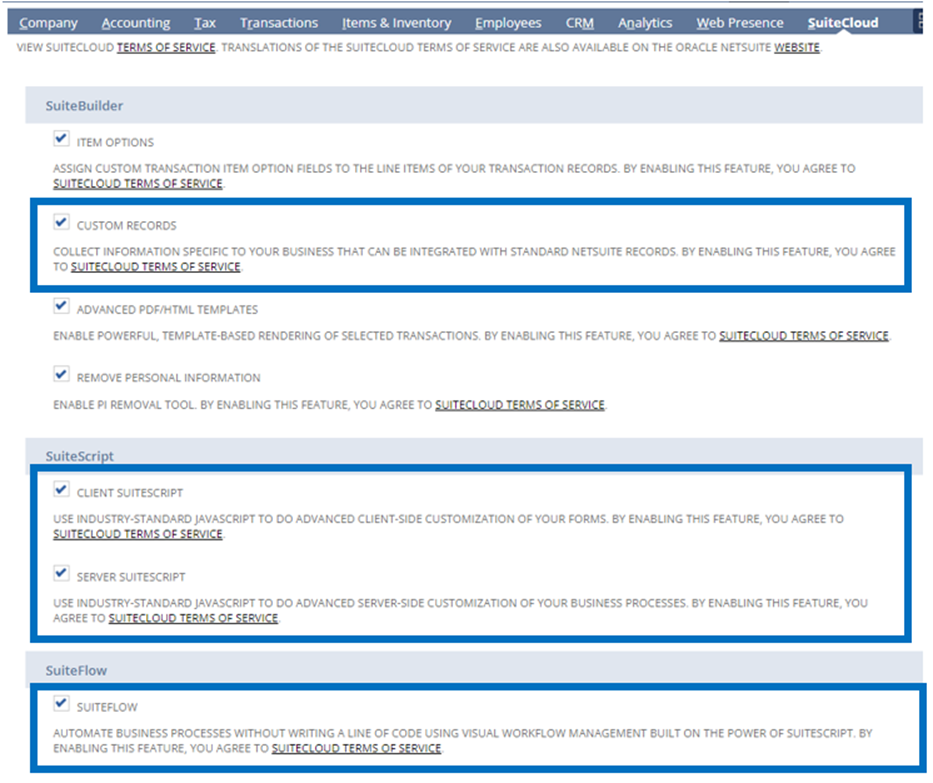
Task: Click the Custom Records label
Action: pyautogui.click(x=127, y=226)
